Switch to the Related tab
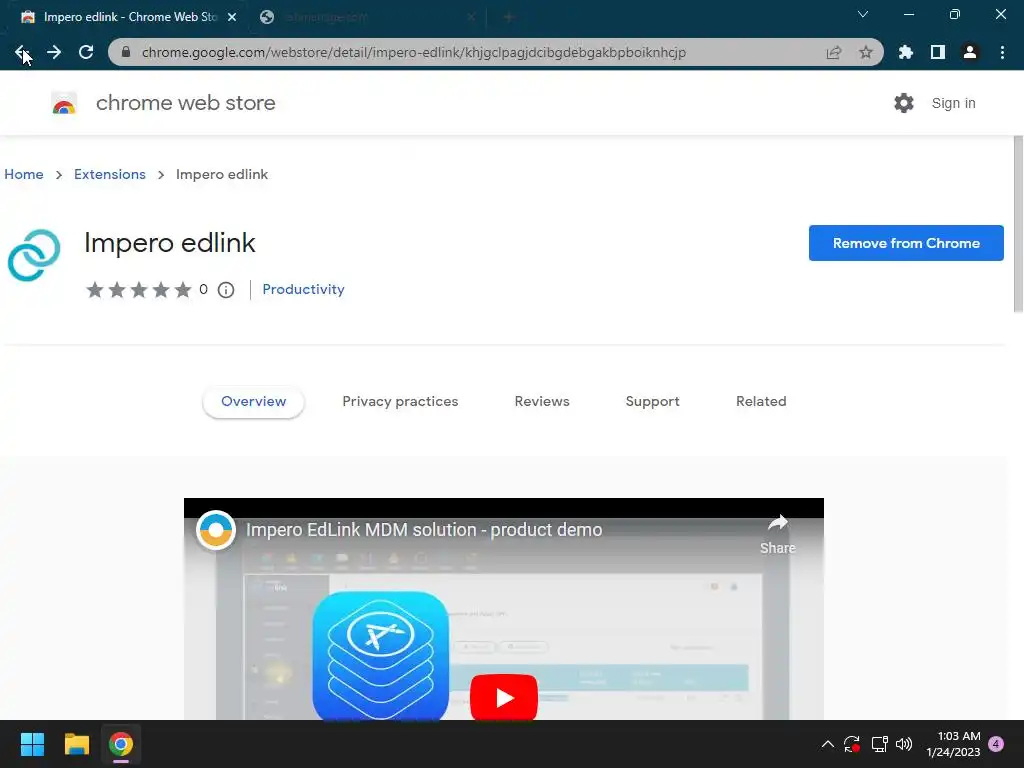Viewport: 1024px width, 768px height. pyautogui.click(x=761, y=402)
